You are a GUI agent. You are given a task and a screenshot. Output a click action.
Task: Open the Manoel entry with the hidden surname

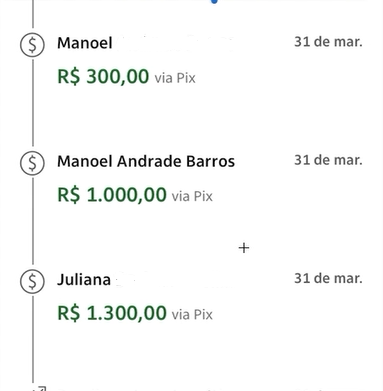[85, 43]
